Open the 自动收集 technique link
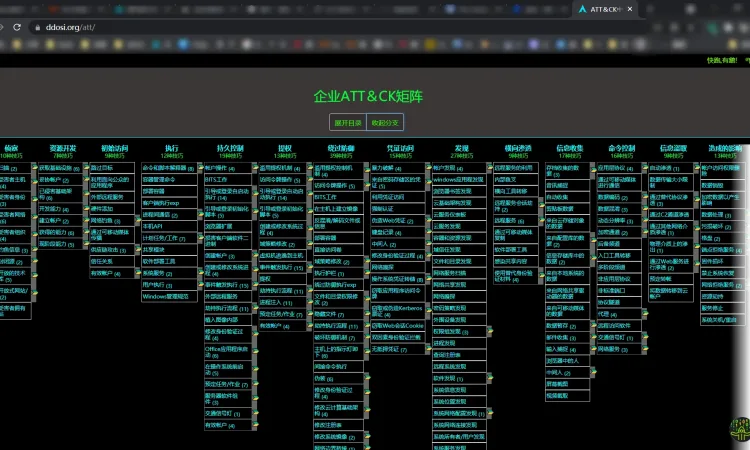Screen dimensions: 750x450 tap(557, 197)
